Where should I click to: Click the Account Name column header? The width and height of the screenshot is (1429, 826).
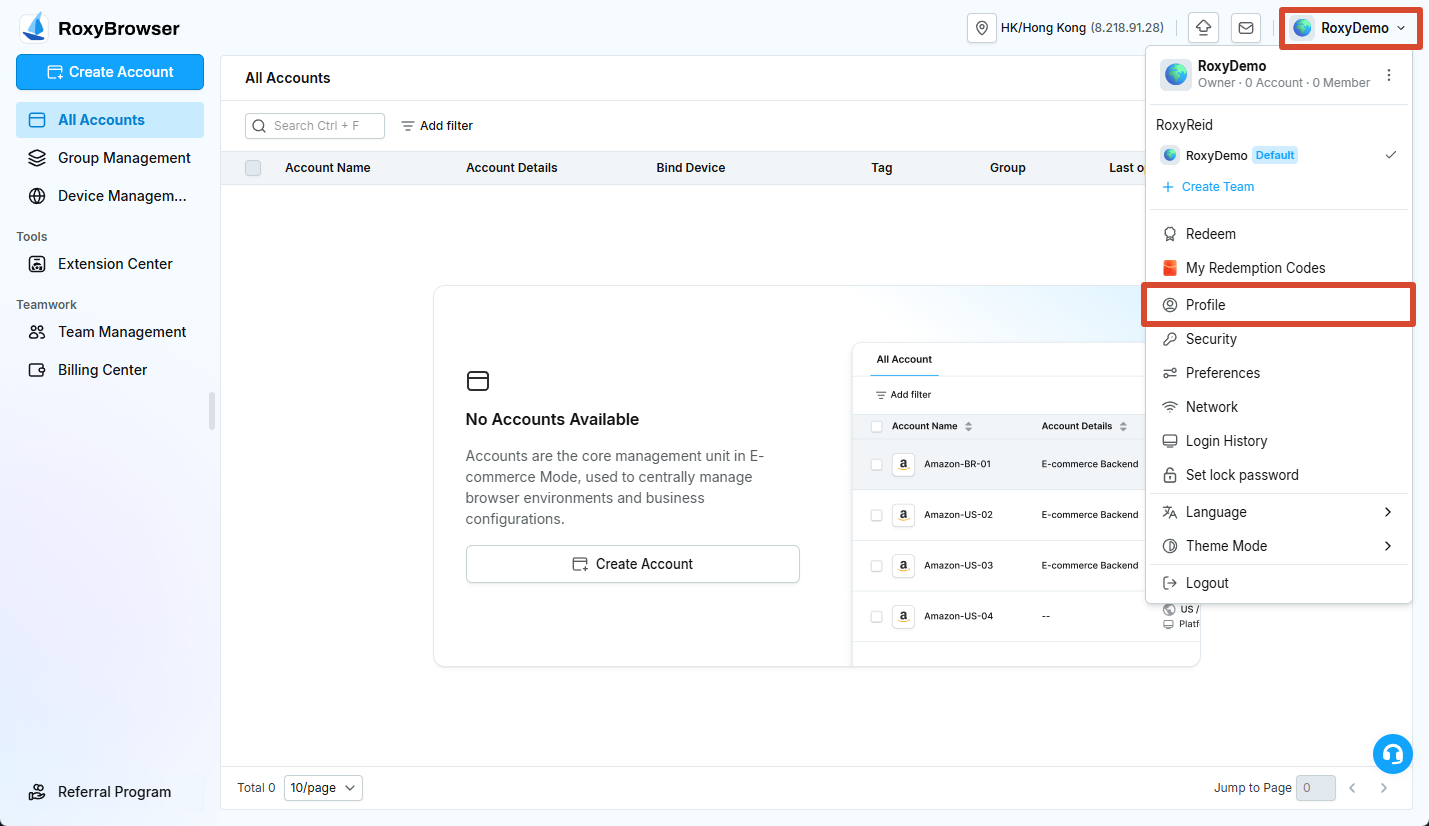tap(328, 168)
